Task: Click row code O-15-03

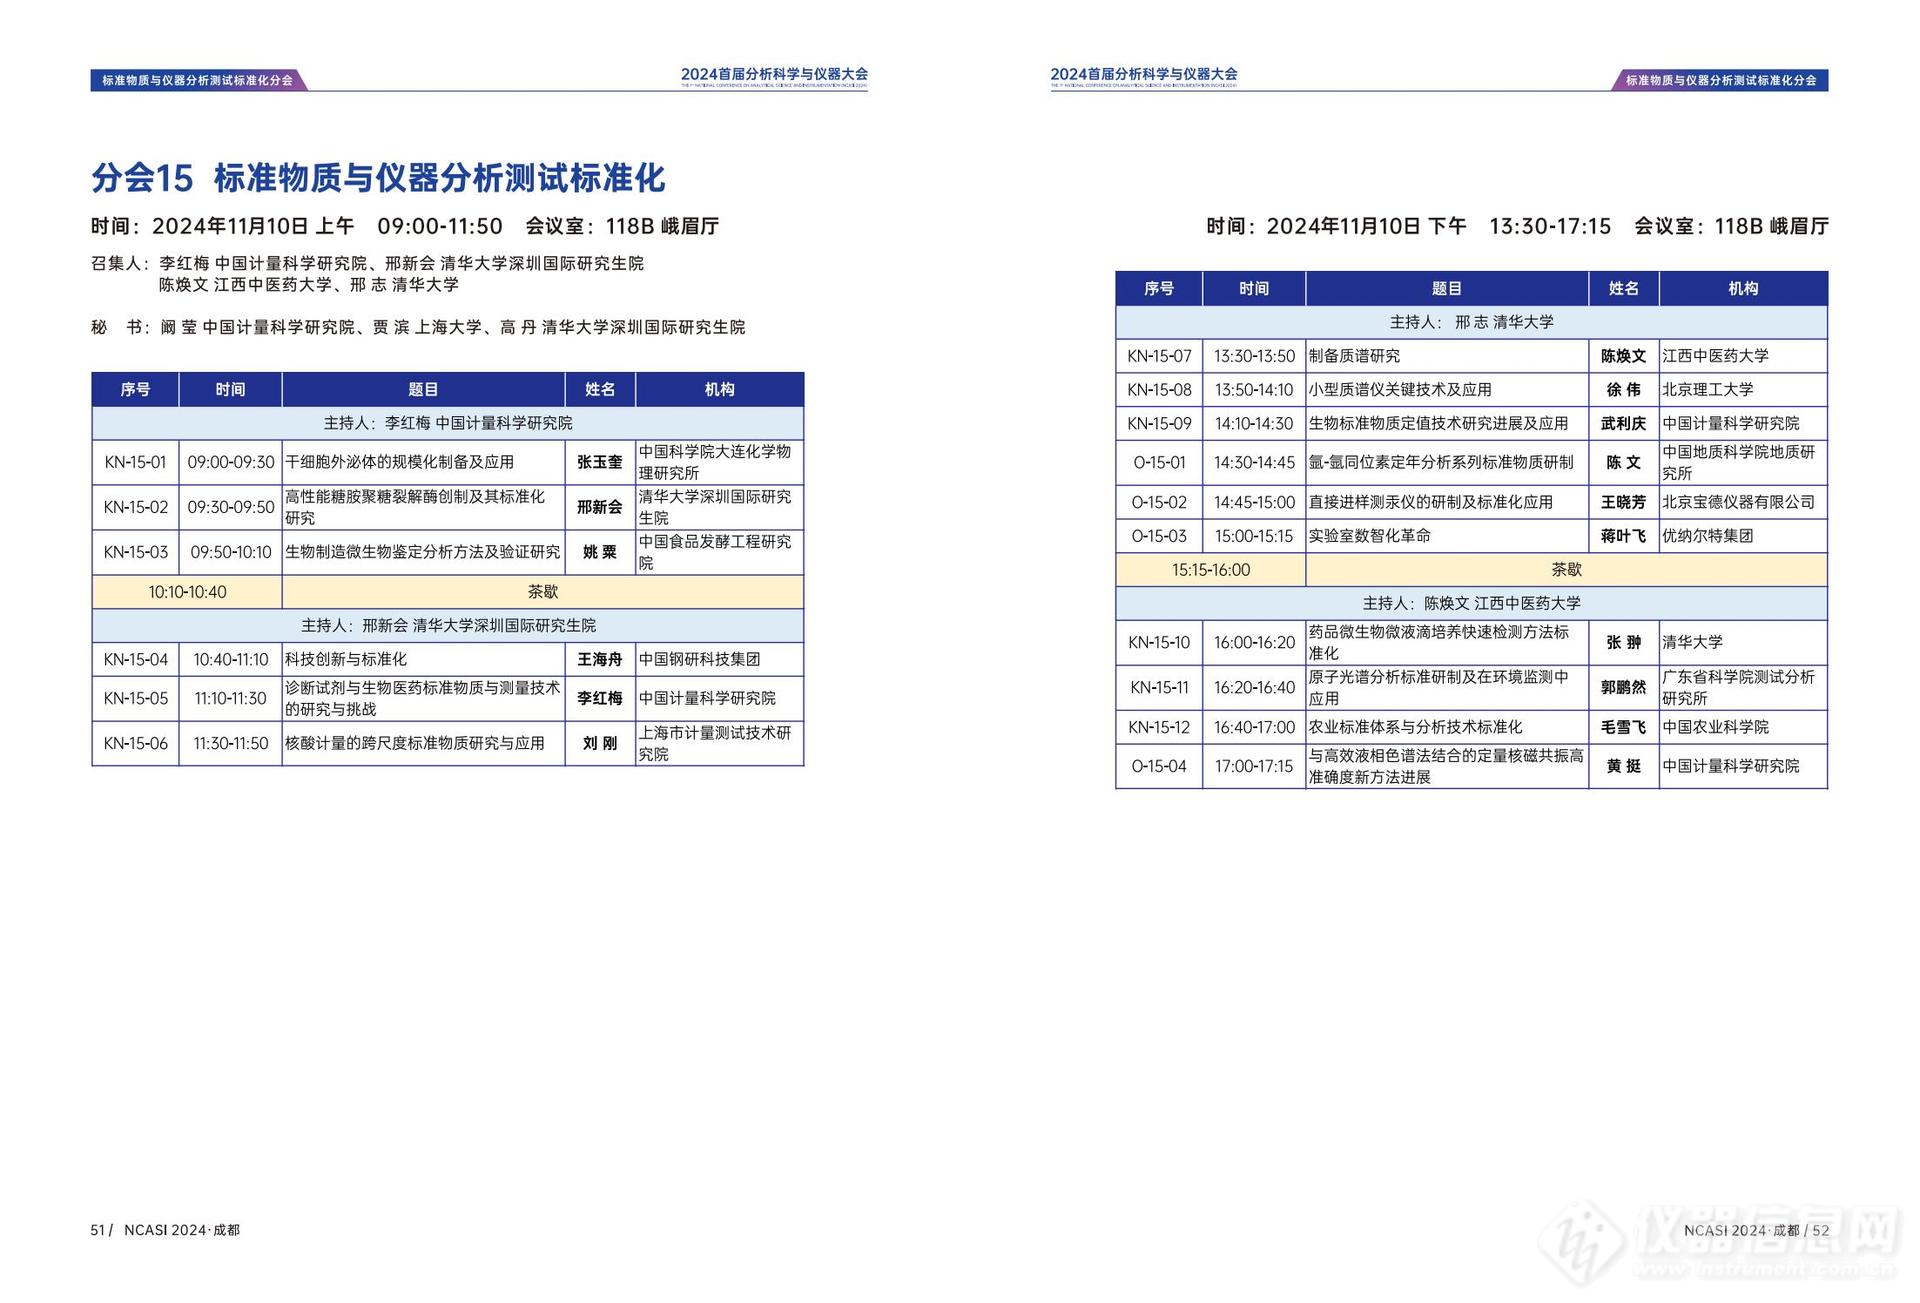Action: (1159, 536)
